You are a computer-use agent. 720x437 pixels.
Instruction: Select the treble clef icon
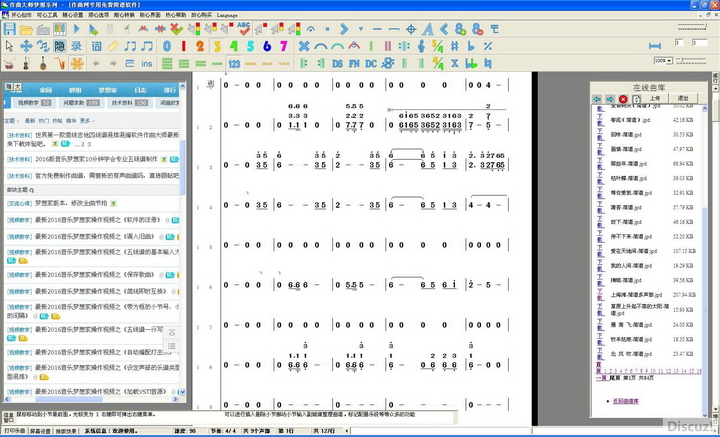click(x=421, y=46)
